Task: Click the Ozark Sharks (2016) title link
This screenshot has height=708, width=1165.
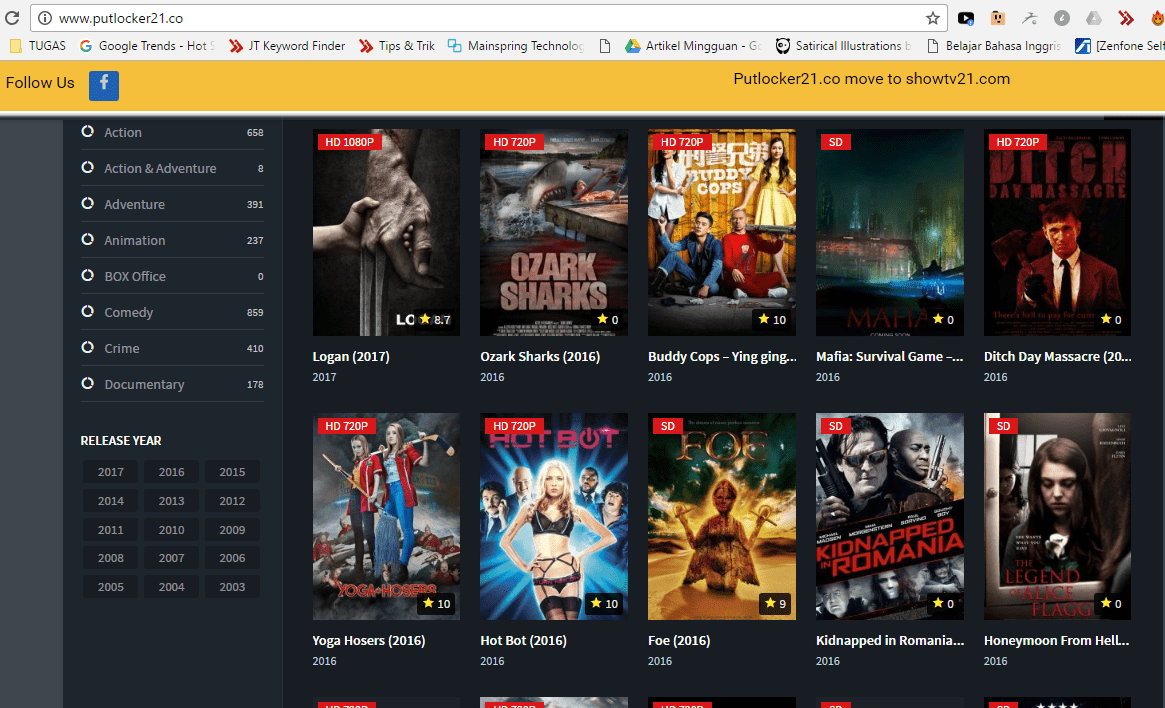Action: [x=540, y=357]
